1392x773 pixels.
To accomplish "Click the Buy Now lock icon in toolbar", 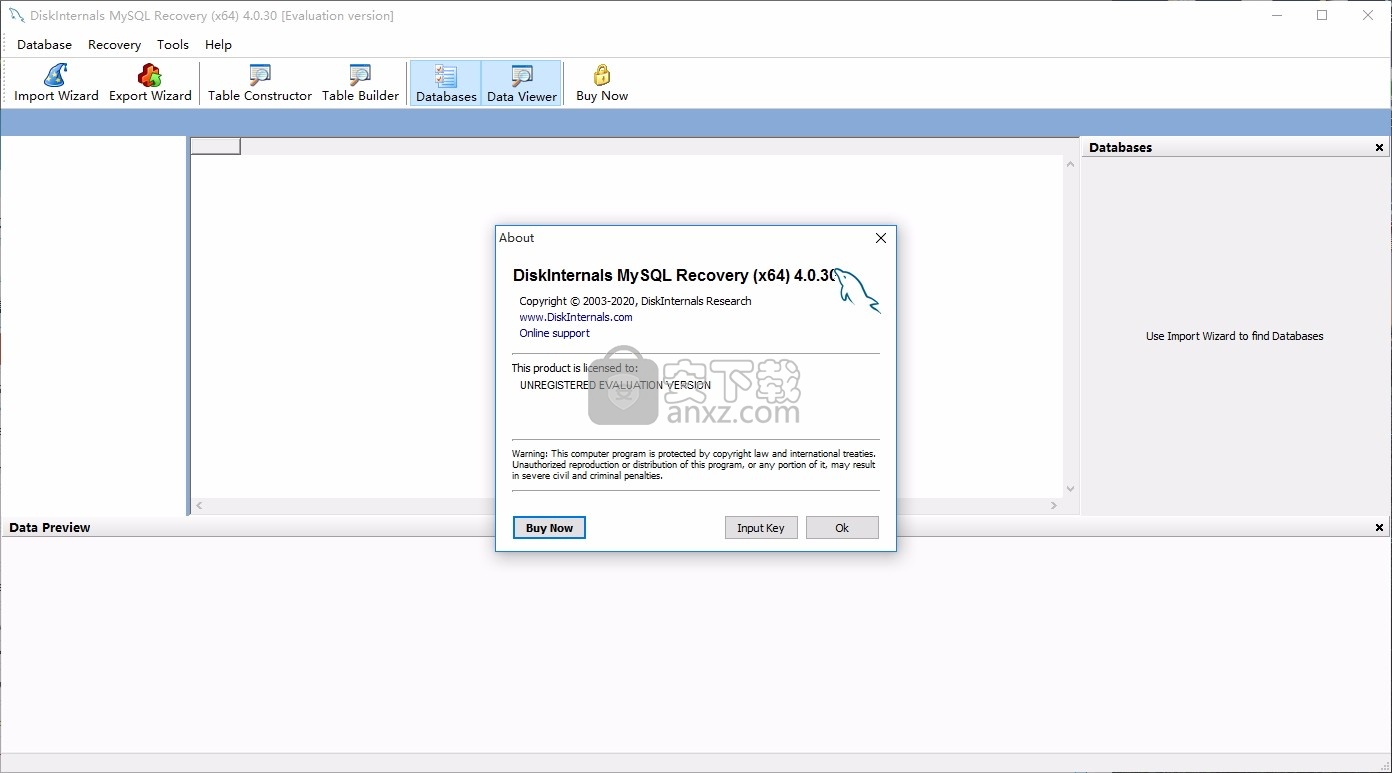I will [x=602, y=83].
